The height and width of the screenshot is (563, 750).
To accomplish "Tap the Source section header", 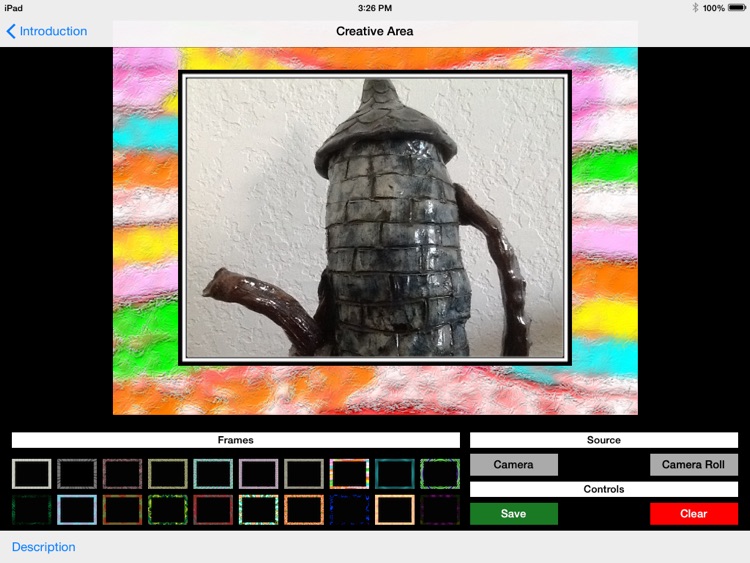I will click(x=604, y=440).
